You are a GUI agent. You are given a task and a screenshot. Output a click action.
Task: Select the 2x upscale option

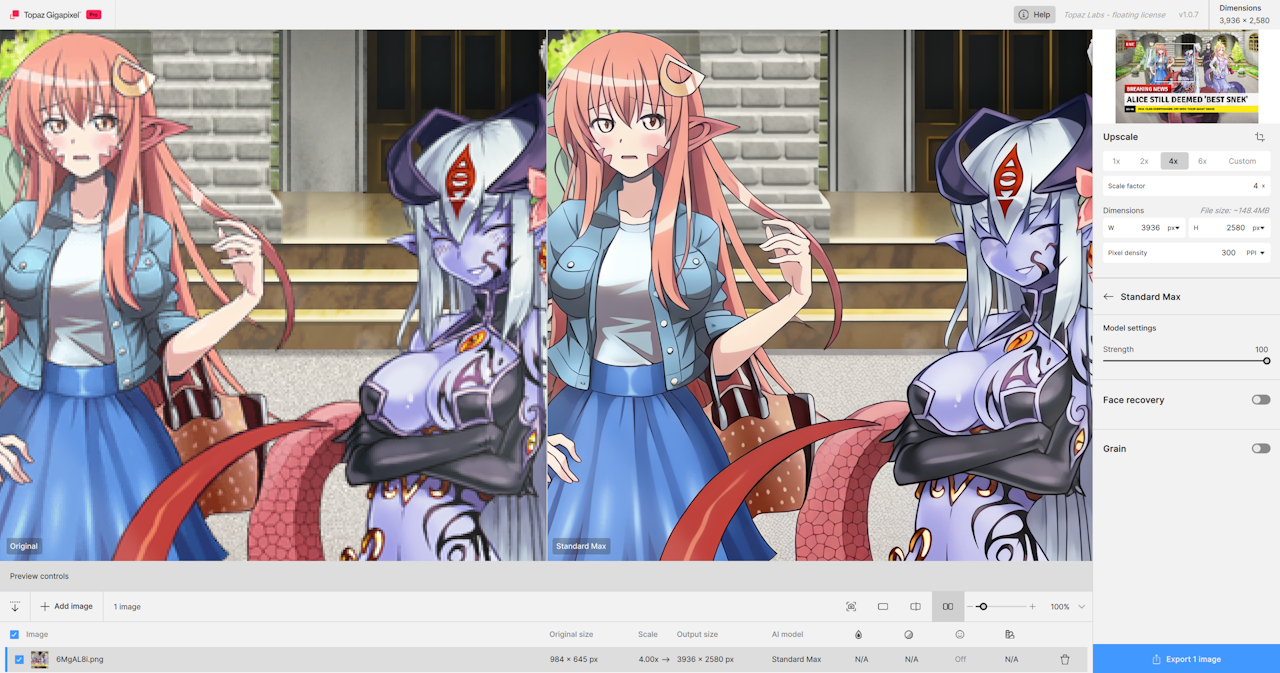[x=1144, y=161]
